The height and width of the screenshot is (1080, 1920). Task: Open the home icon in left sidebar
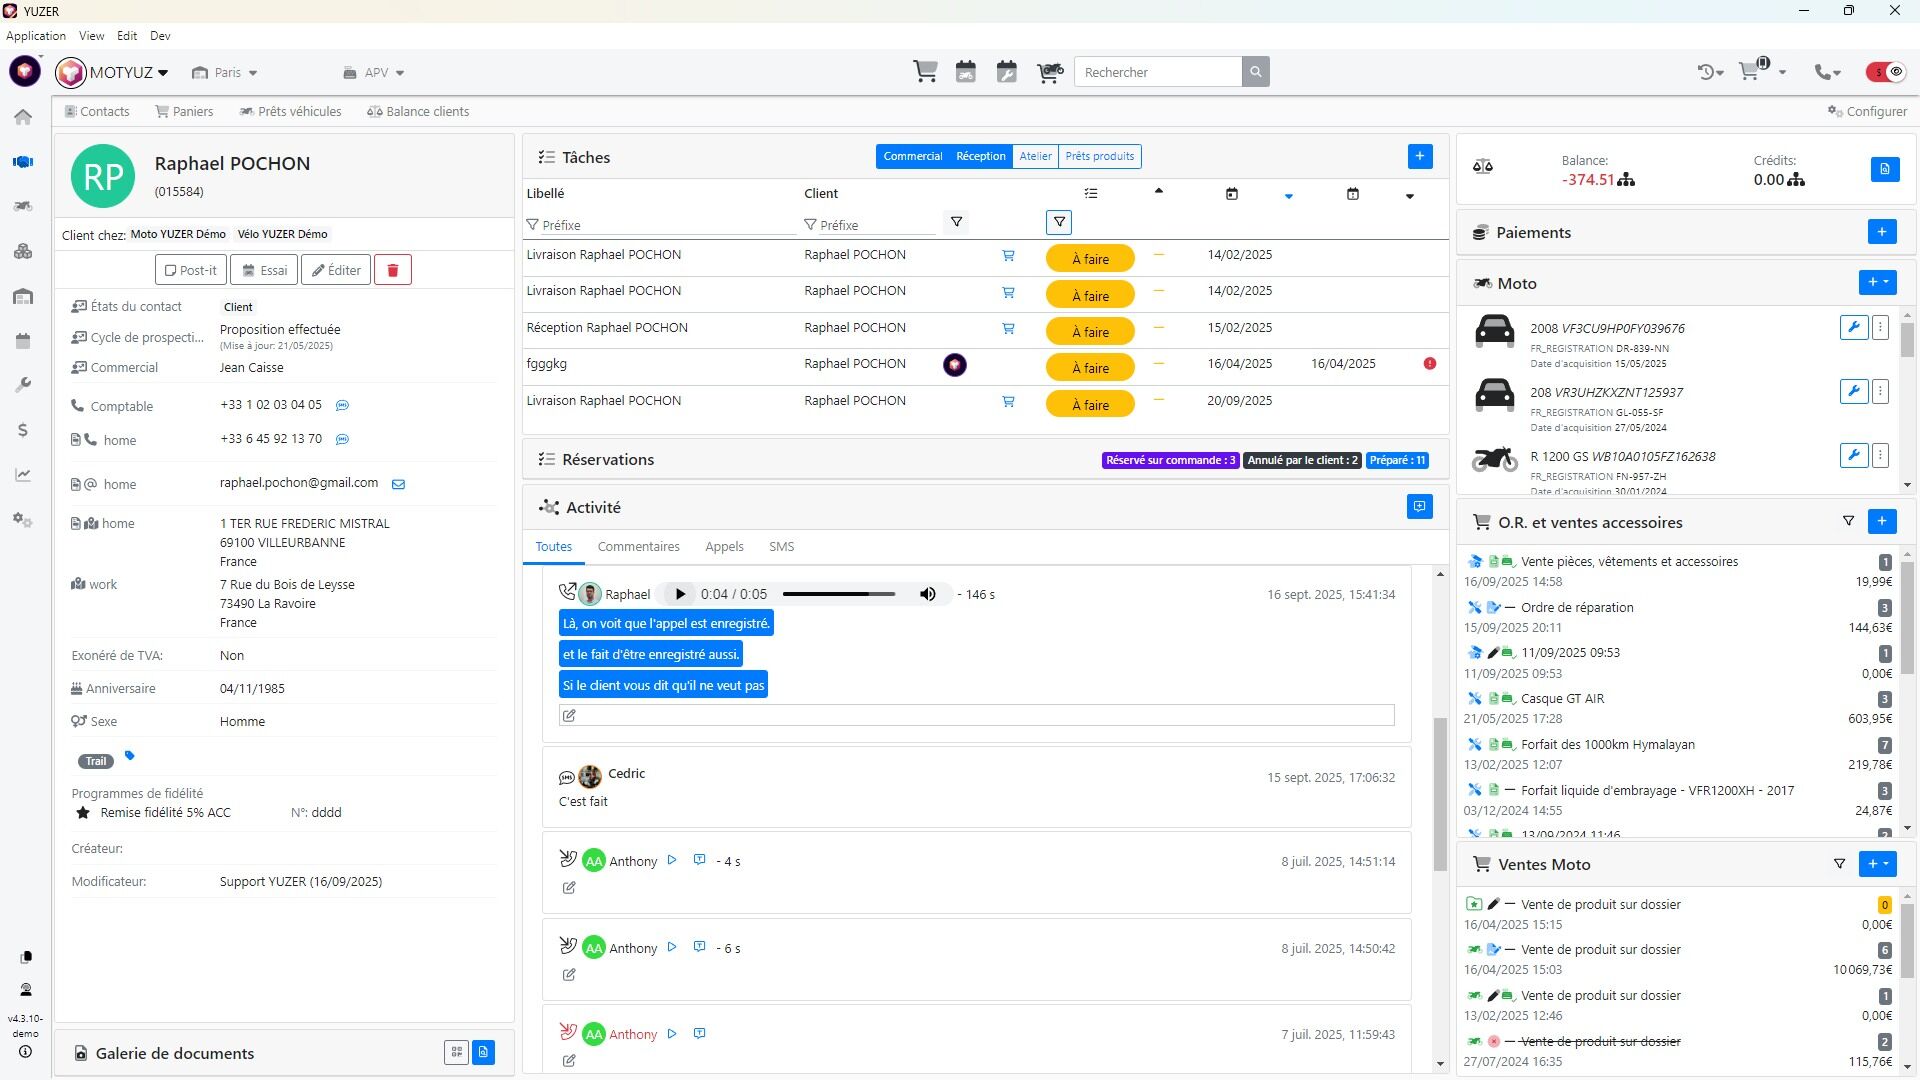[x=23, y=117]
